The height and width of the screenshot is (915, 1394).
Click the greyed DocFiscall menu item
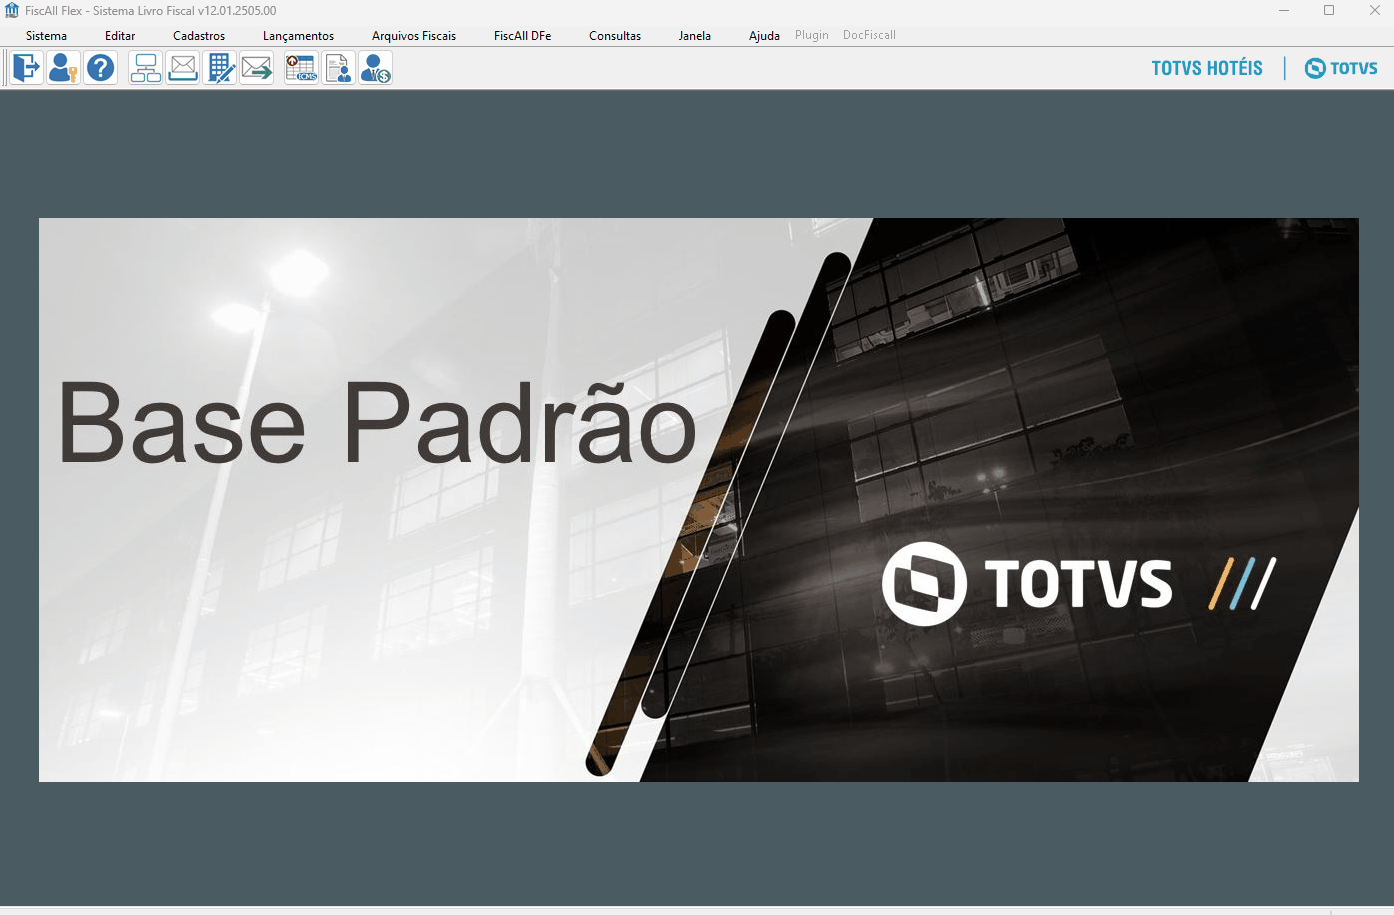point(870,35)
